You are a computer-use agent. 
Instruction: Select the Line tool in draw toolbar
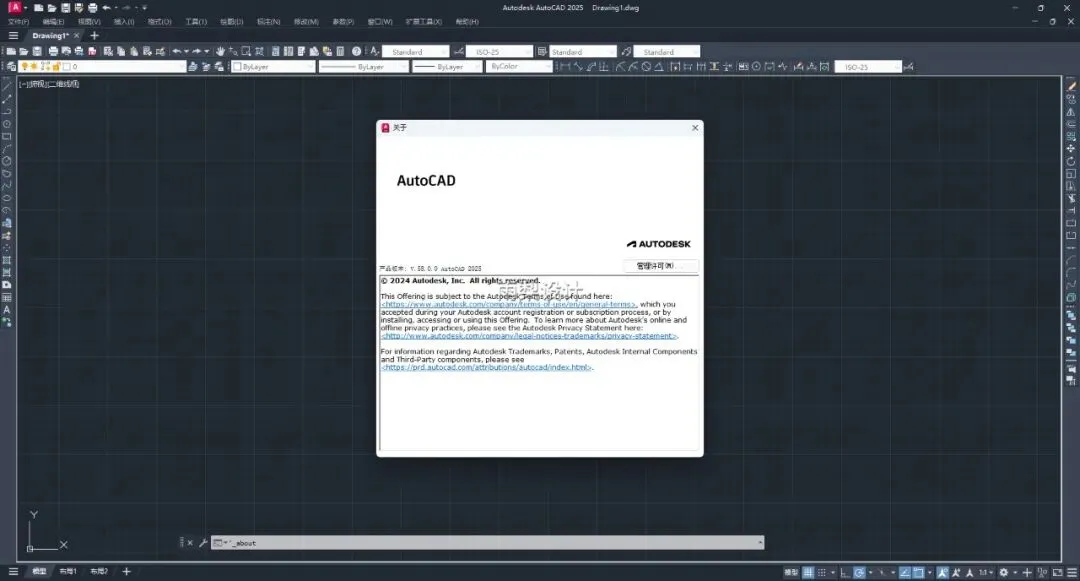pyautogui.click(x=7, y=87)
